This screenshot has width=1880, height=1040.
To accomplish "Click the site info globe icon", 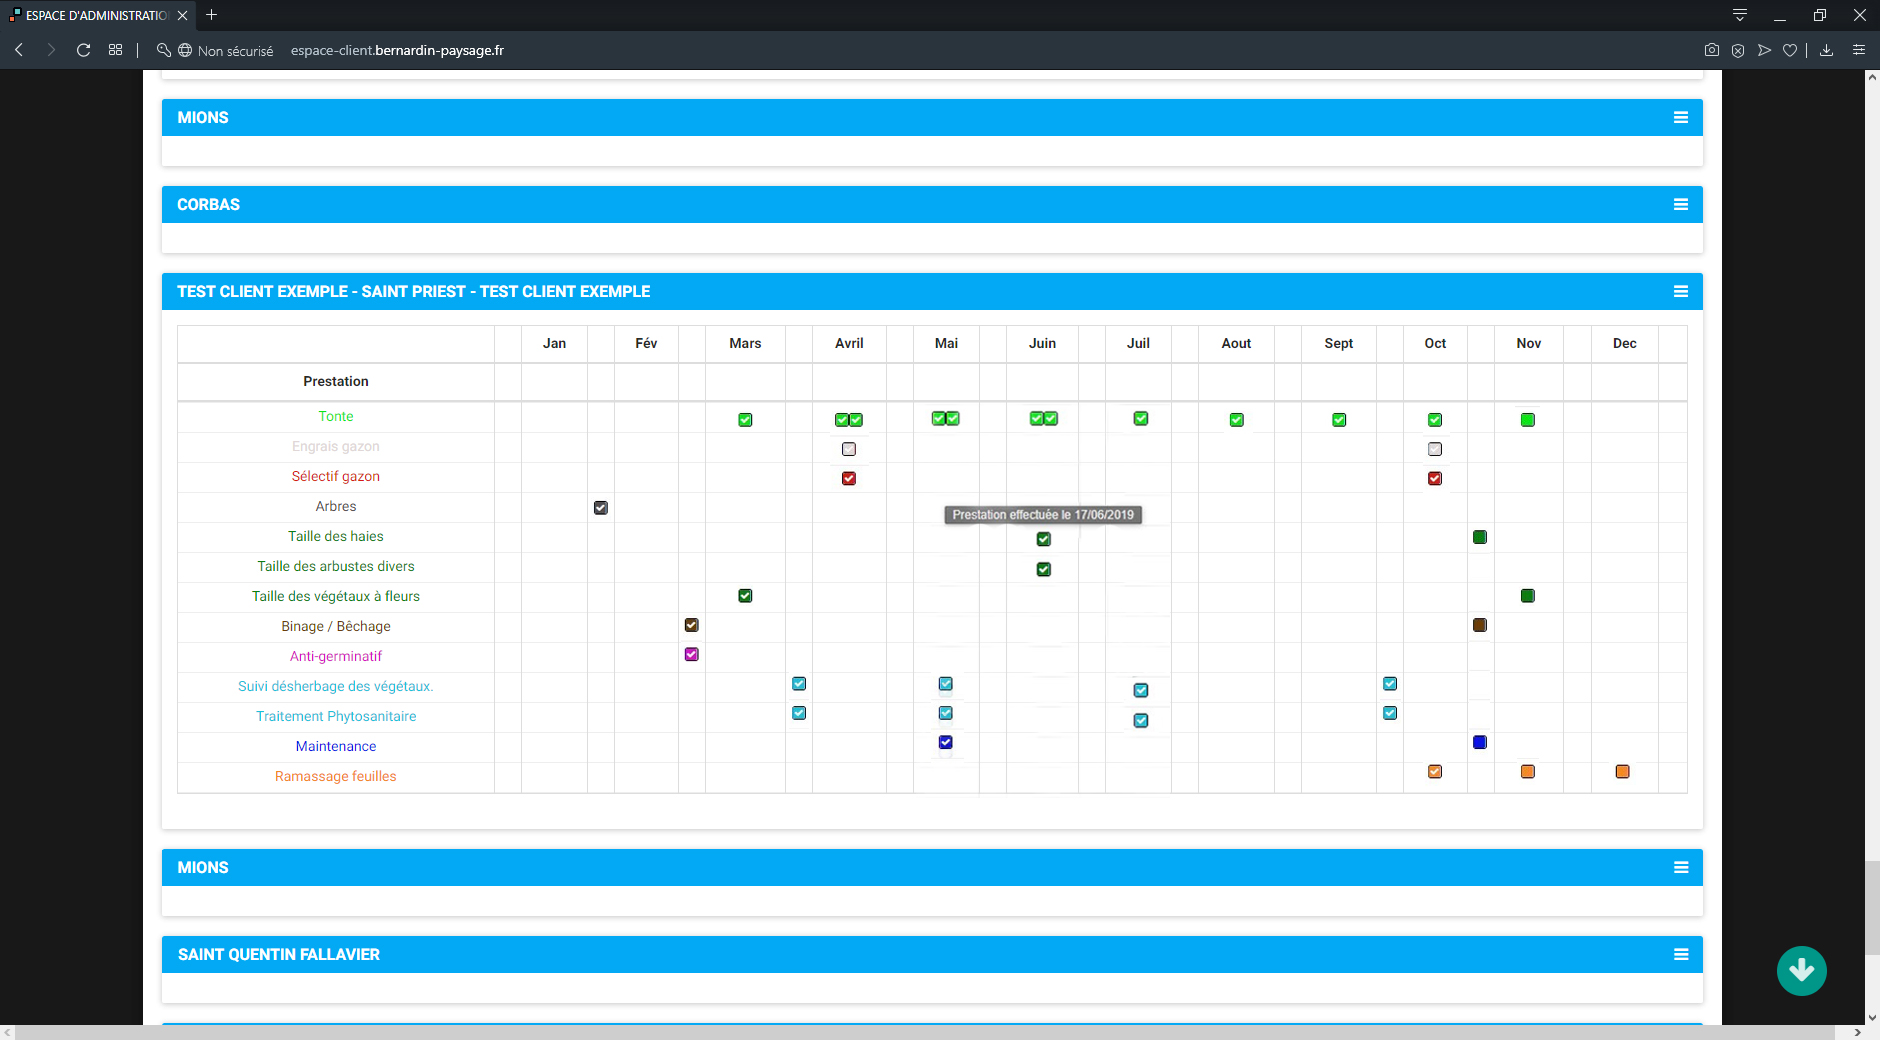I will [x=185, y=50].
